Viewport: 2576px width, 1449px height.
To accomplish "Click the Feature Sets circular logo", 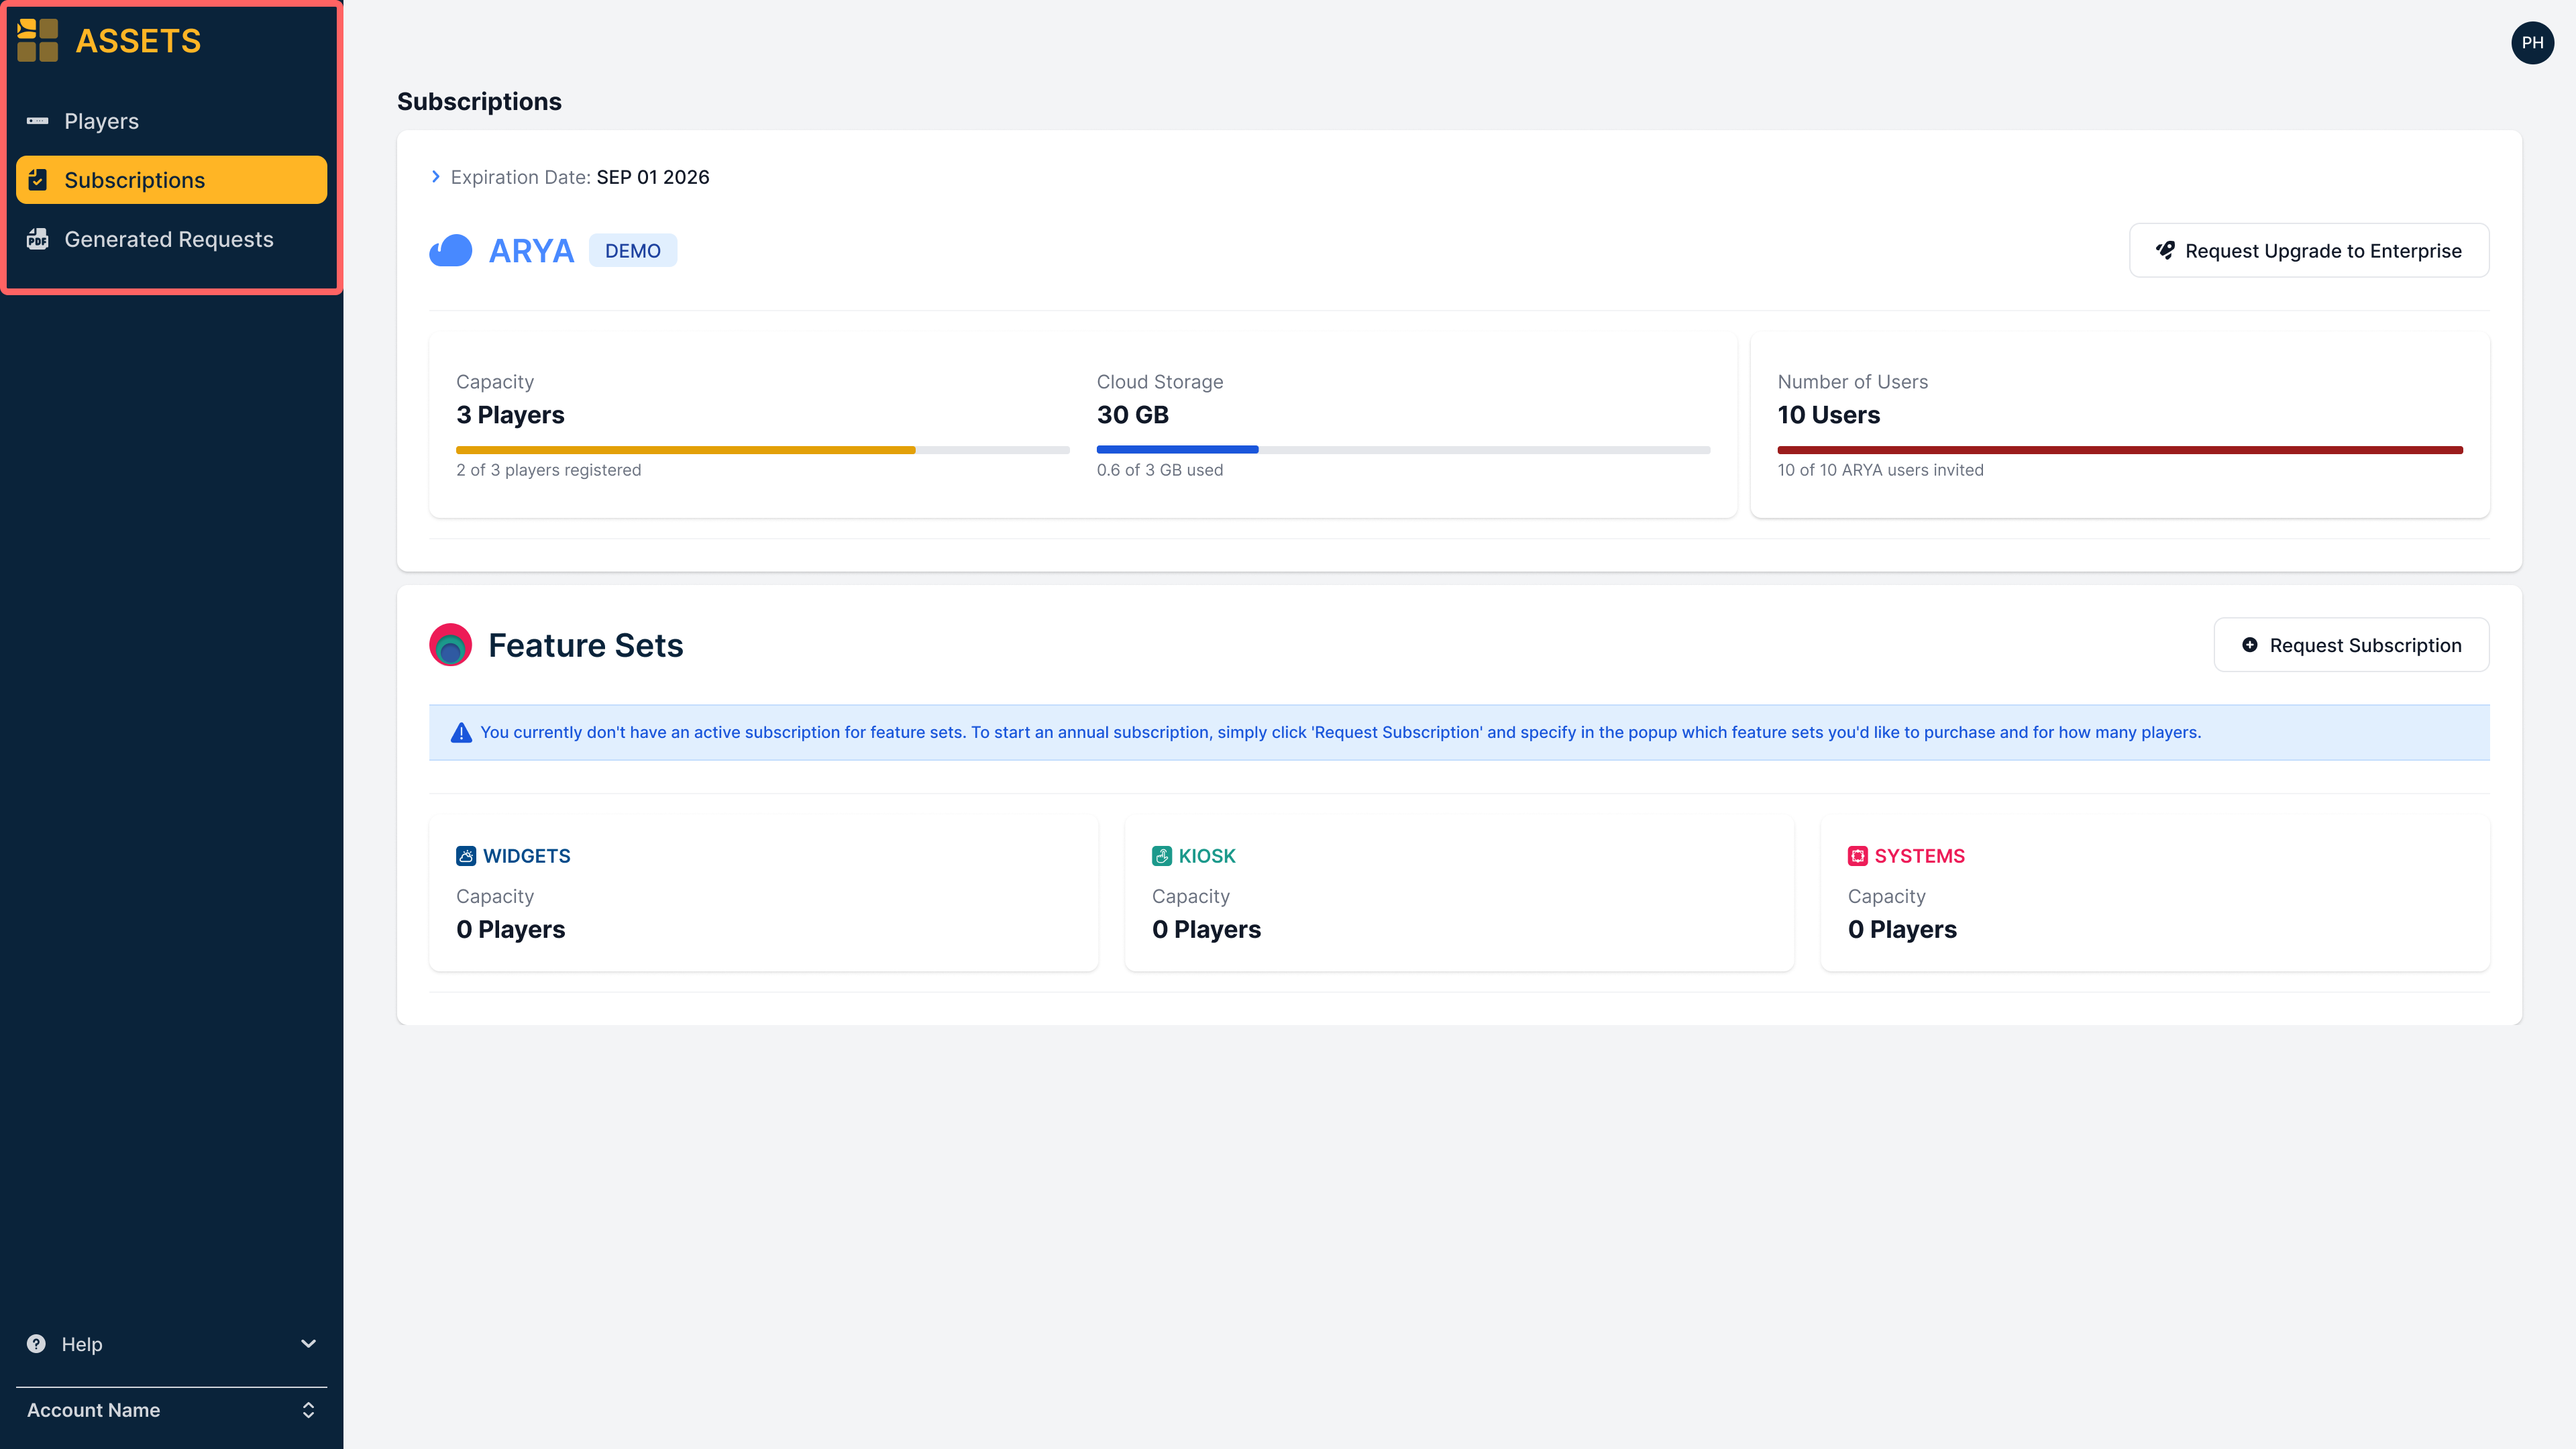I will point(451,645).
